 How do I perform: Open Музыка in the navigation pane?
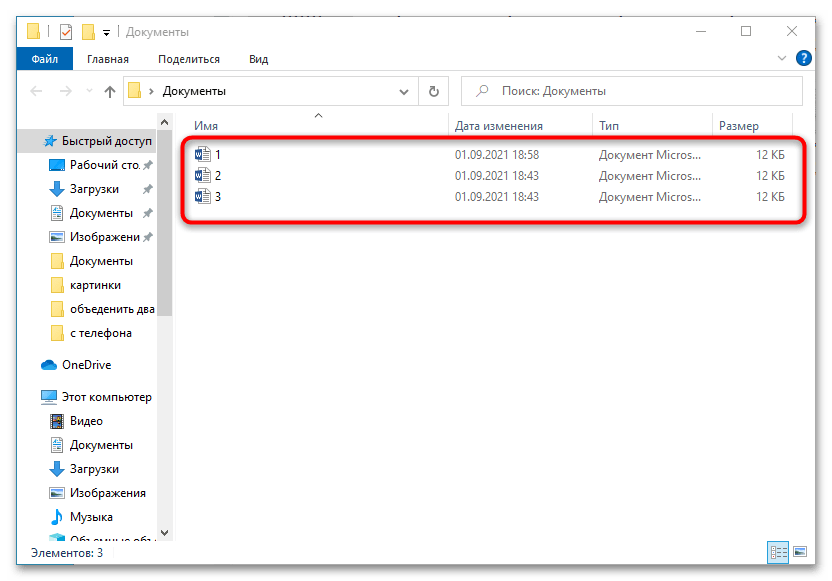click(90, 517)
